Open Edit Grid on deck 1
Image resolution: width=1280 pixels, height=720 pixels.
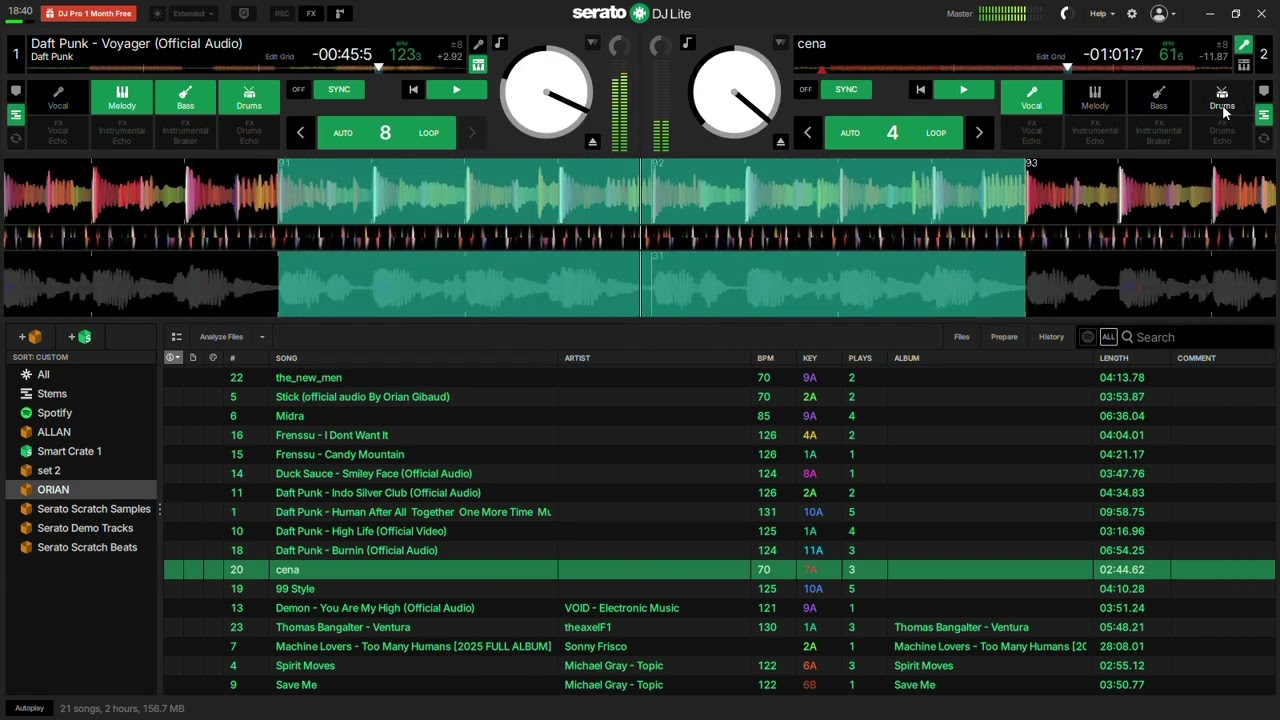[279, 57]
